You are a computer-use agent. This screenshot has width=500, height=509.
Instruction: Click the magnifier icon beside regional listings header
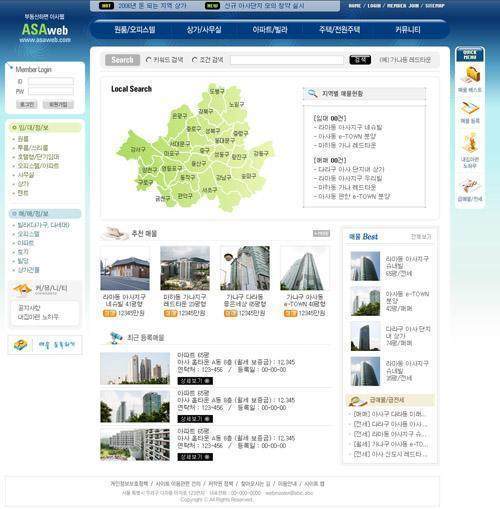tap(312, 93)
